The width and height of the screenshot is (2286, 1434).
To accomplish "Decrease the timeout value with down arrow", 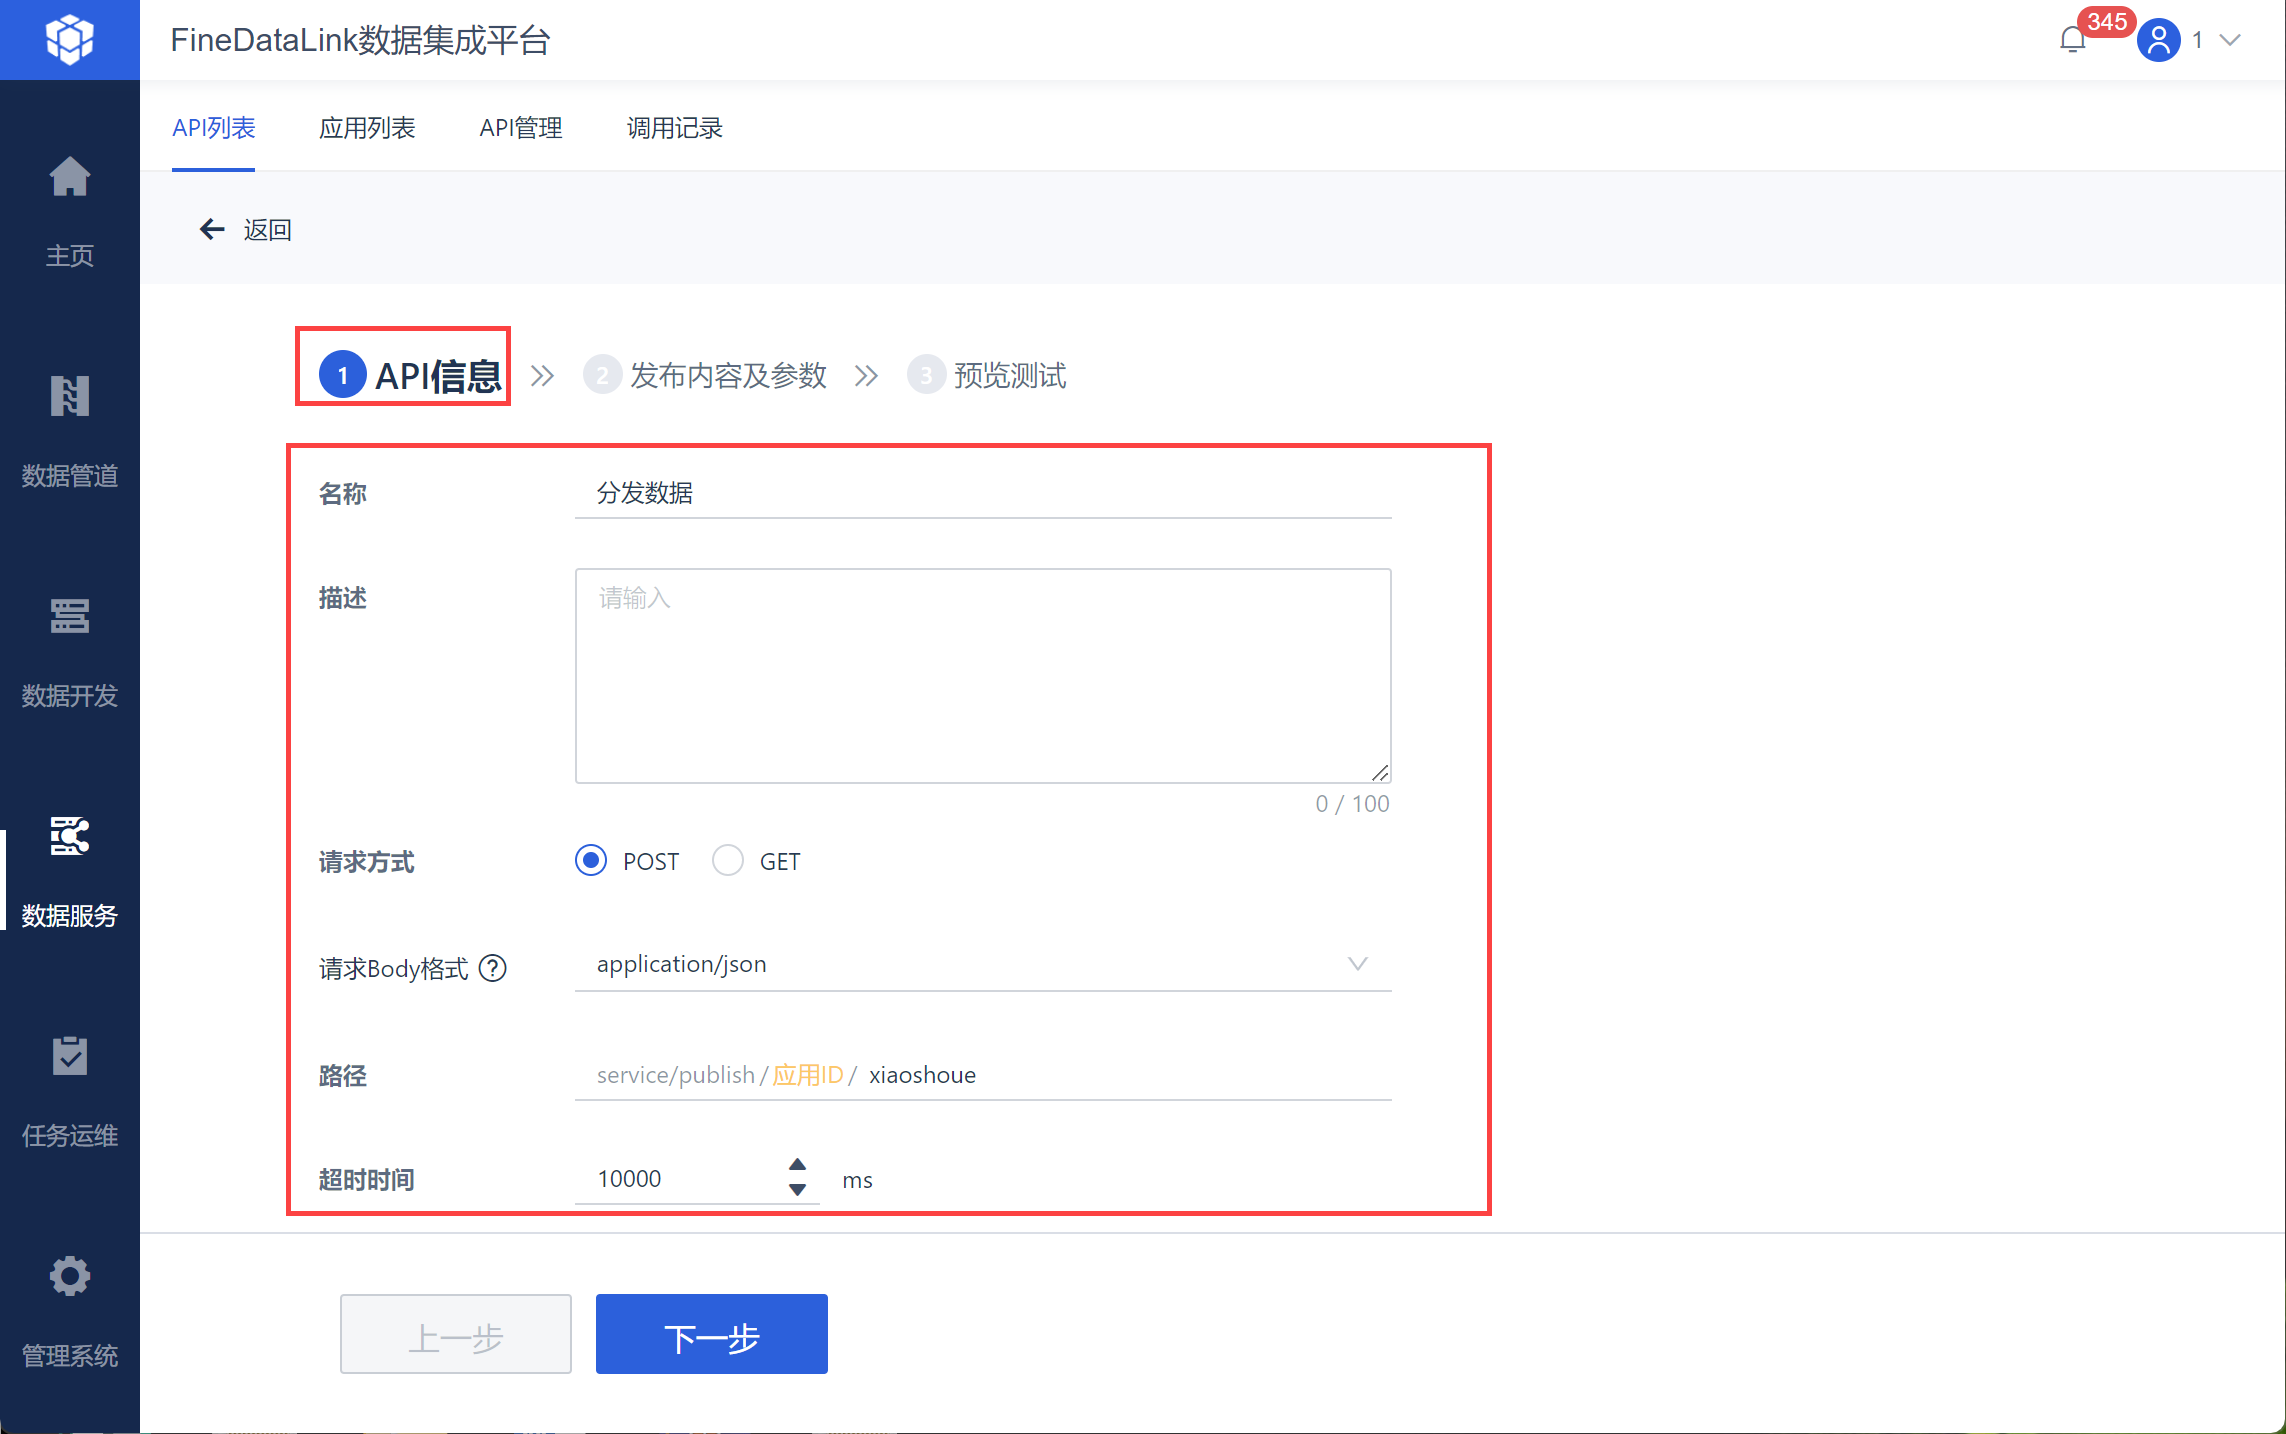I will click(797, 1190).
